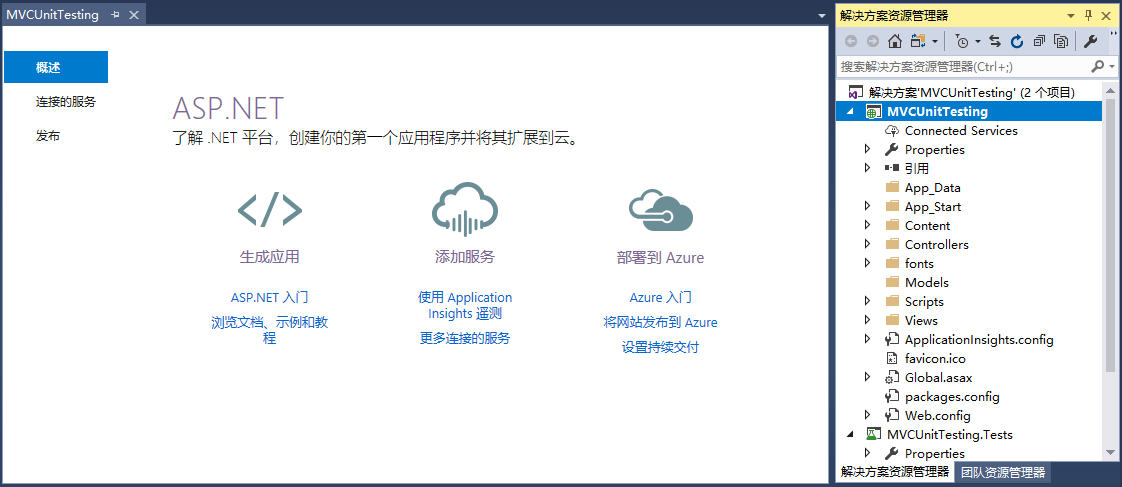1122x487 pixels.
Task: Open the ASP.NET 入门 link
Action: coord(269,297)
